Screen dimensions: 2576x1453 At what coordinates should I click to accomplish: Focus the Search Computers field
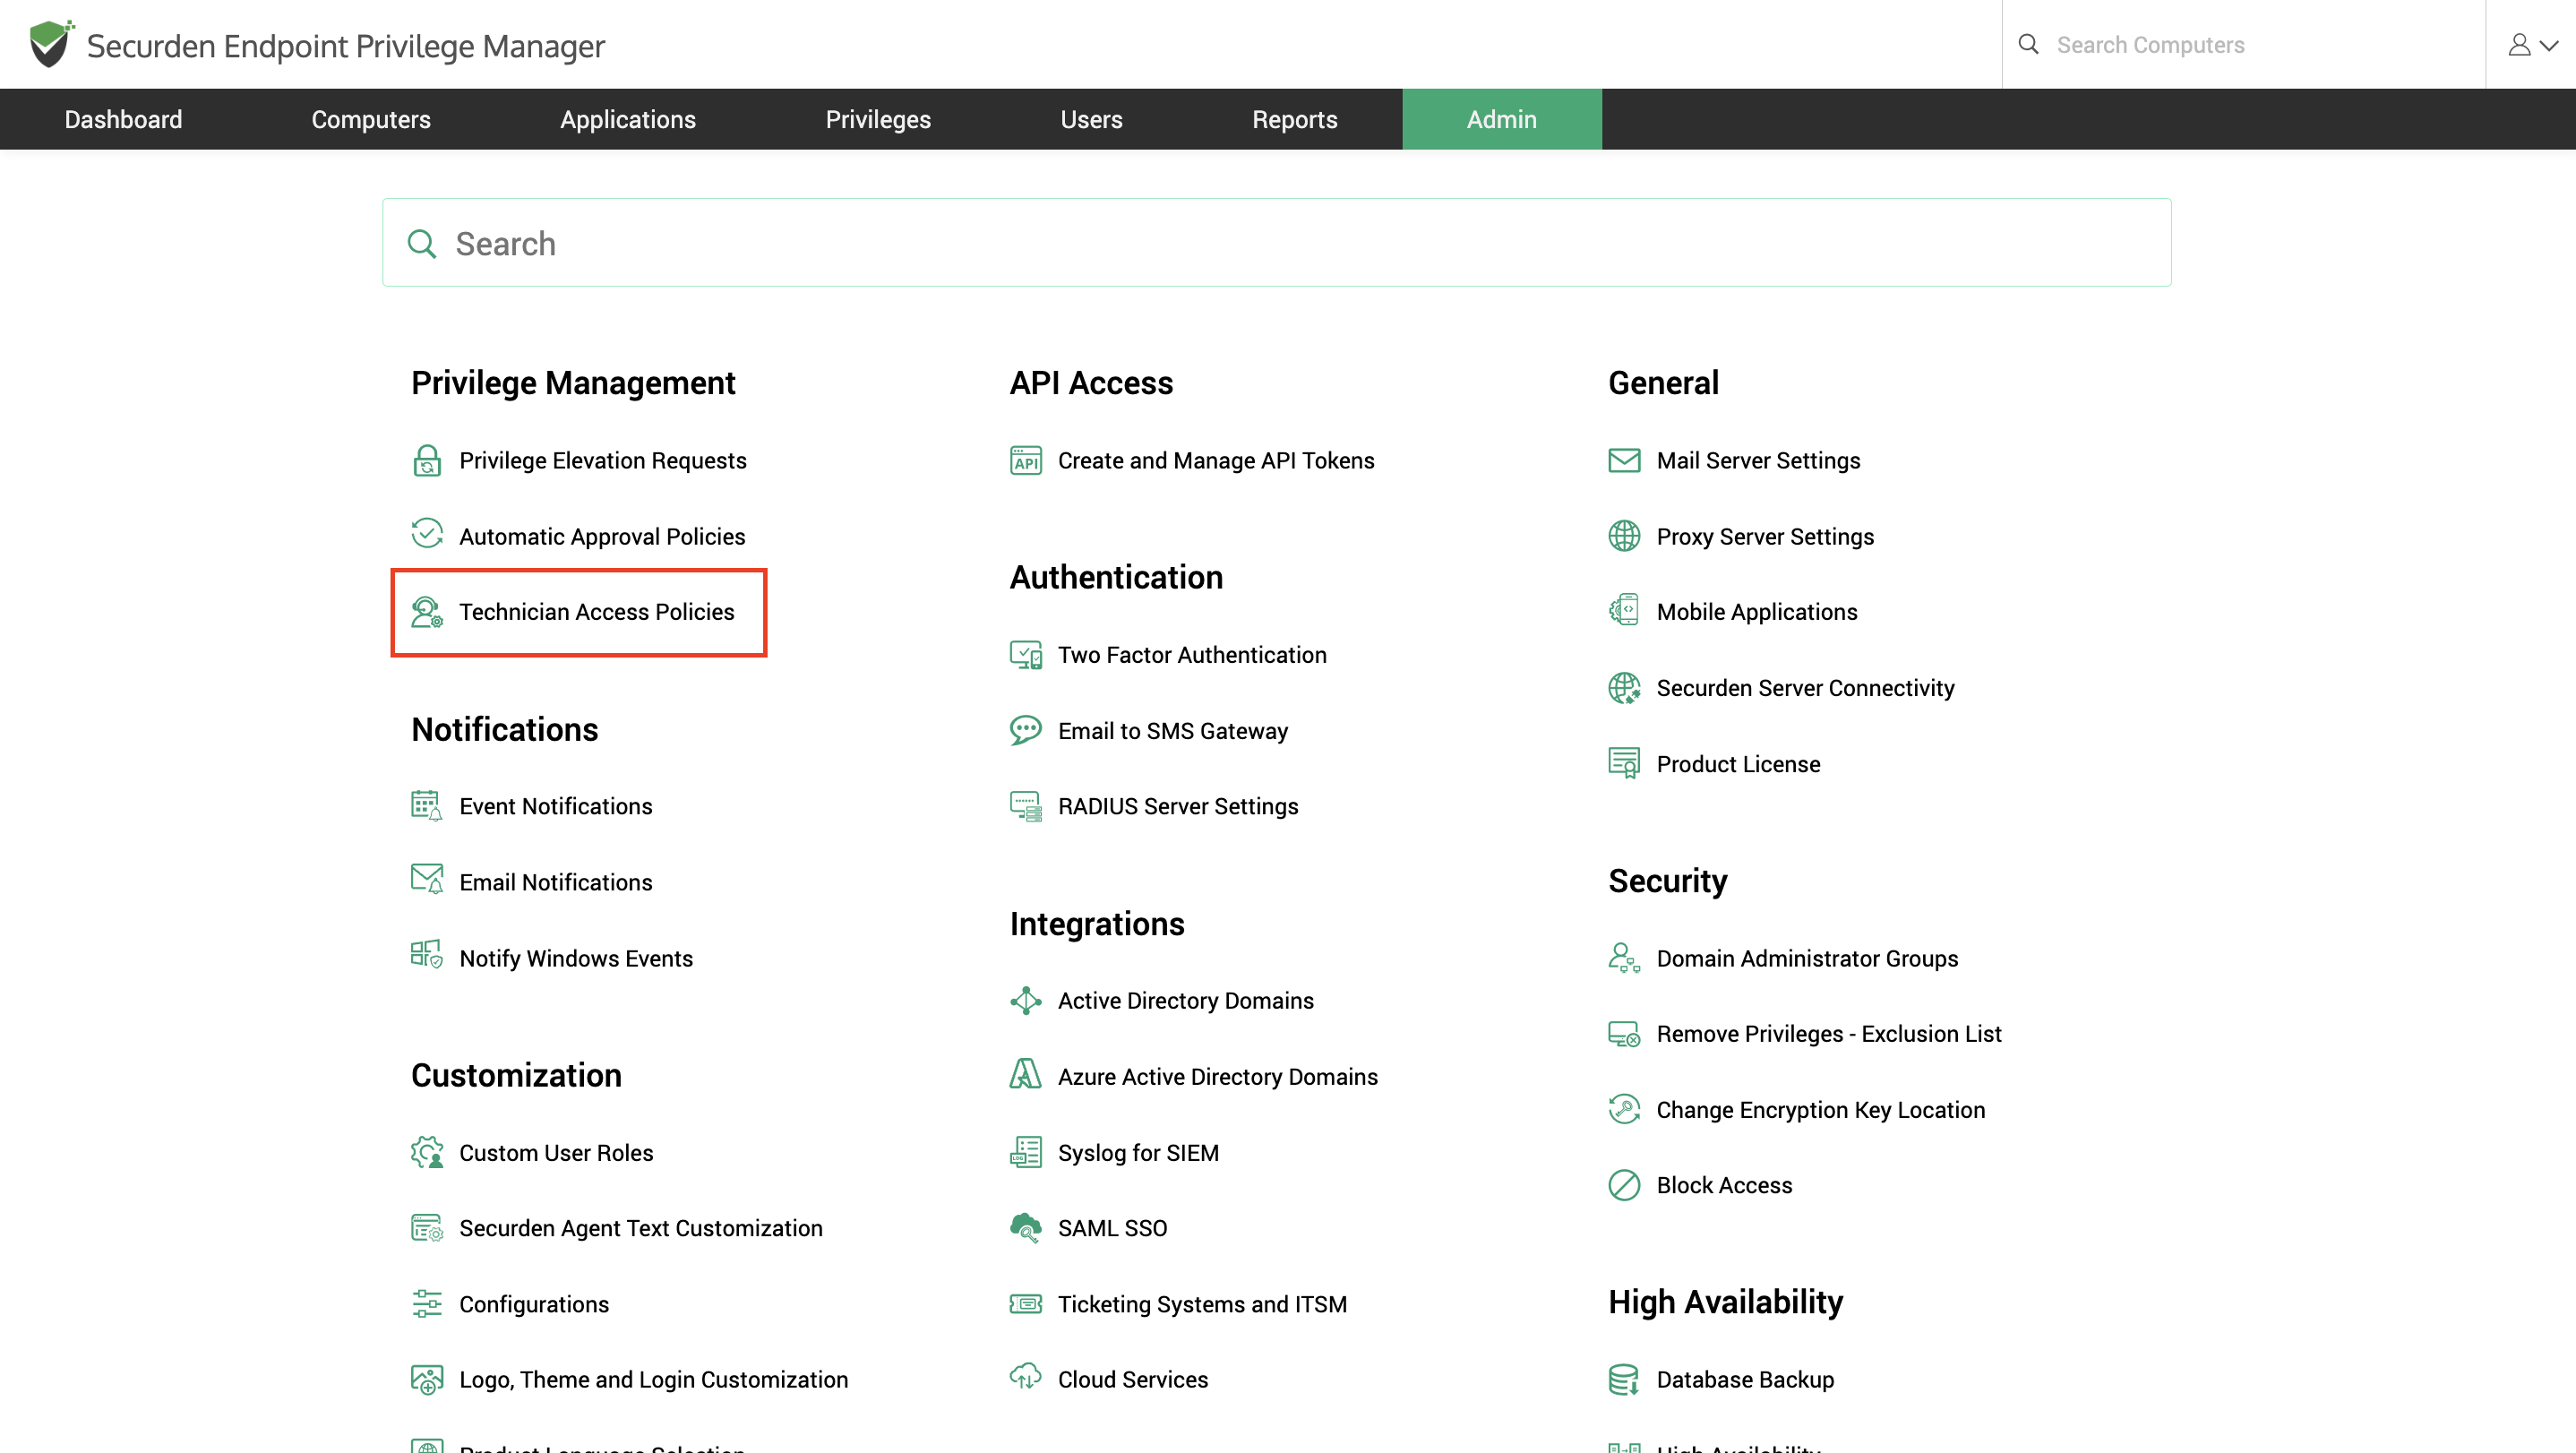(2244, 45)
